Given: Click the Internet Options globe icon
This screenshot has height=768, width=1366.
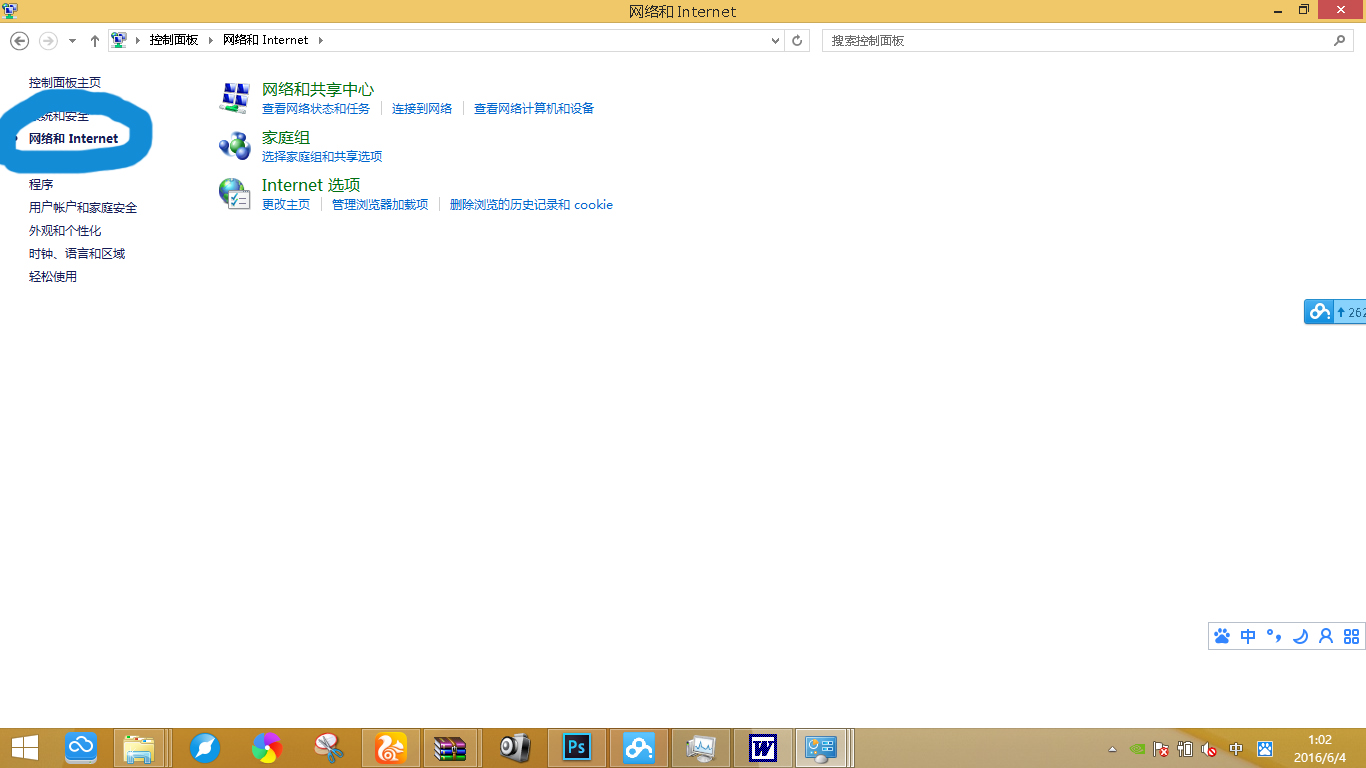Looking at the screenshot, I should 233,193.
